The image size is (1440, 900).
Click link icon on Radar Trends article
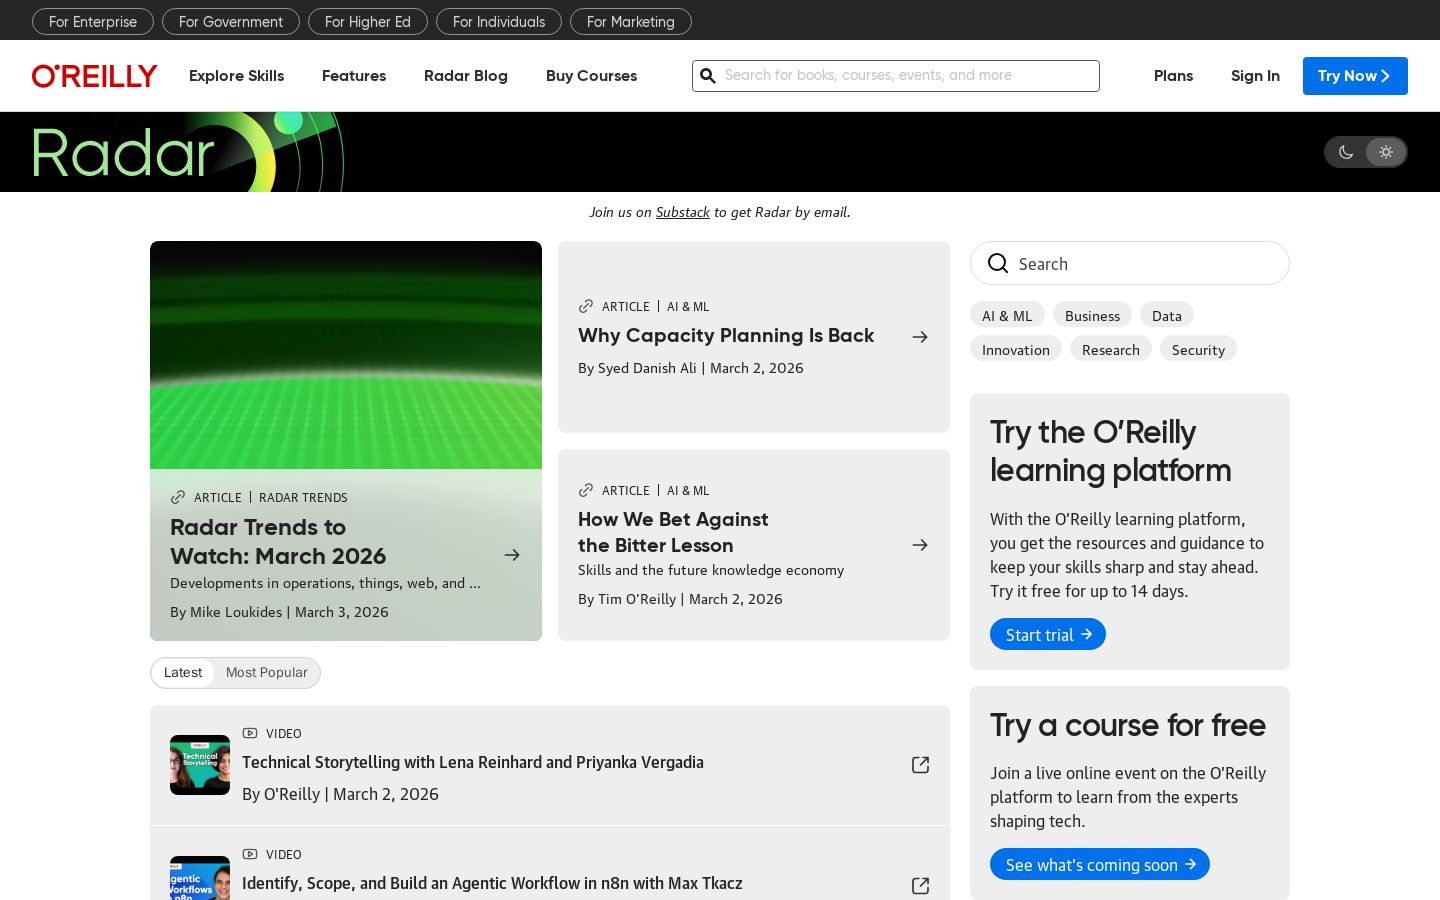[178, 497]
